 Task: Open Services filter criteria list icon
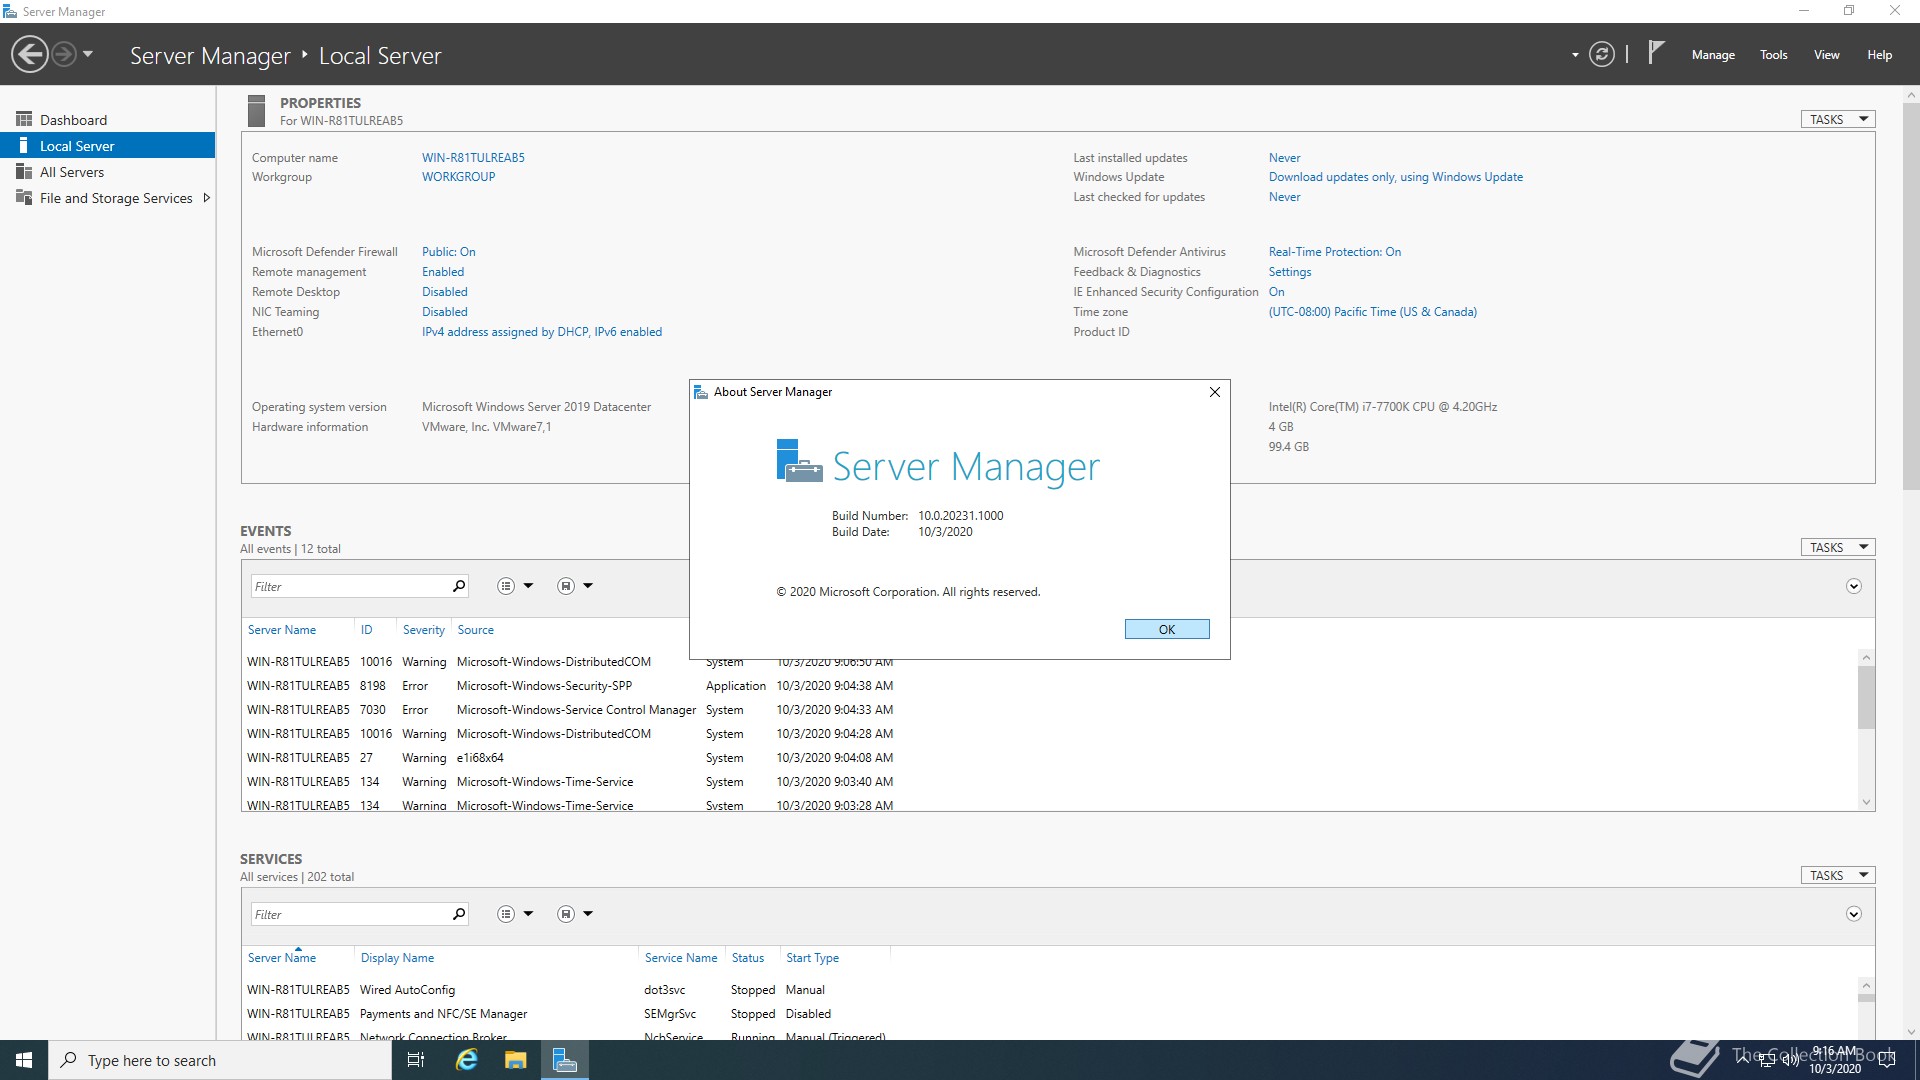point(506,914)
